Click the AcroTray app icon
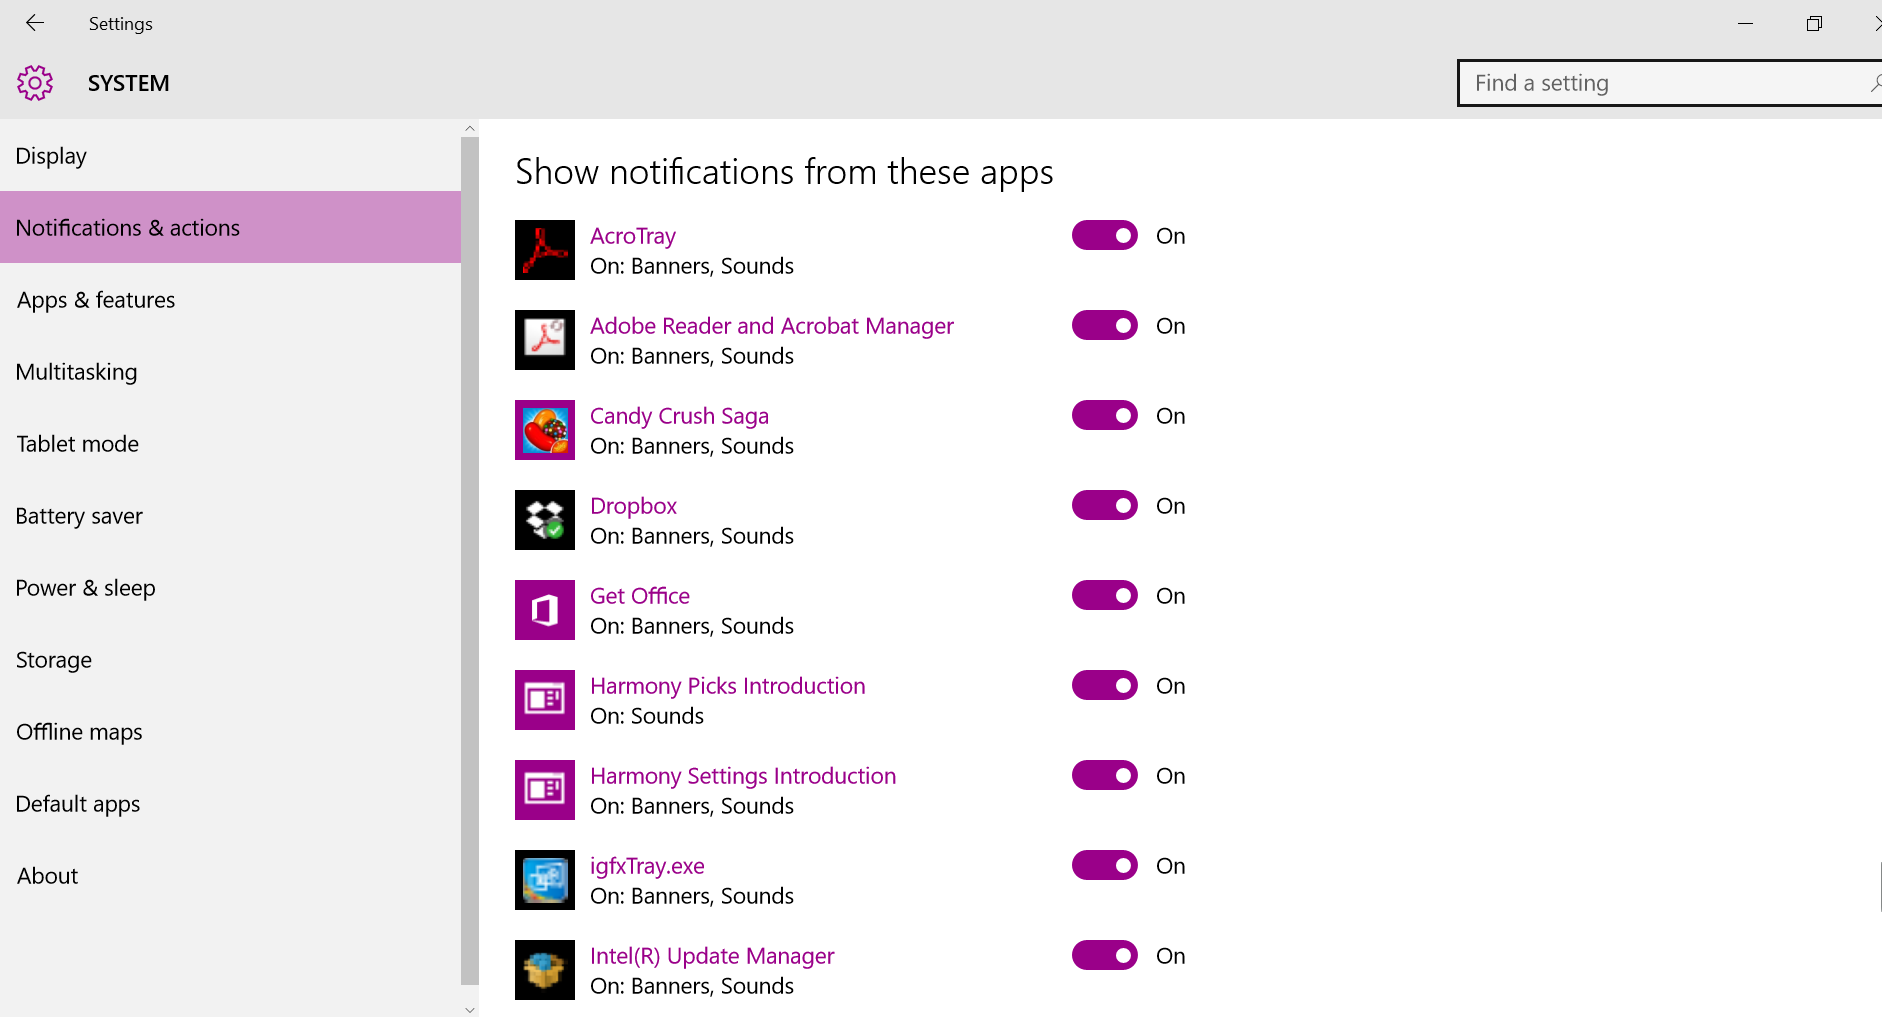This screenshot has width=1882, height=1017. (x=545, y=250)
